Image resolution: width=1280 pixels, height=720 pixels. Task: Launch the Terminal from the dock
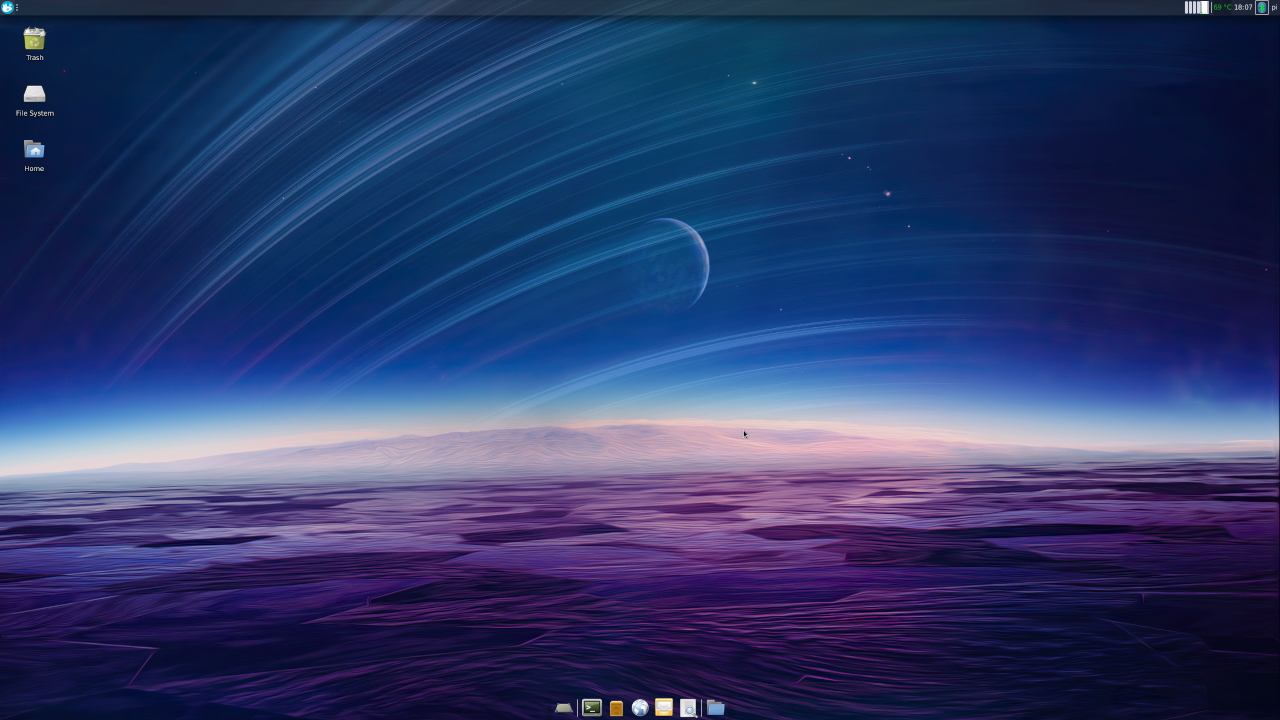(x=592, y=708)
